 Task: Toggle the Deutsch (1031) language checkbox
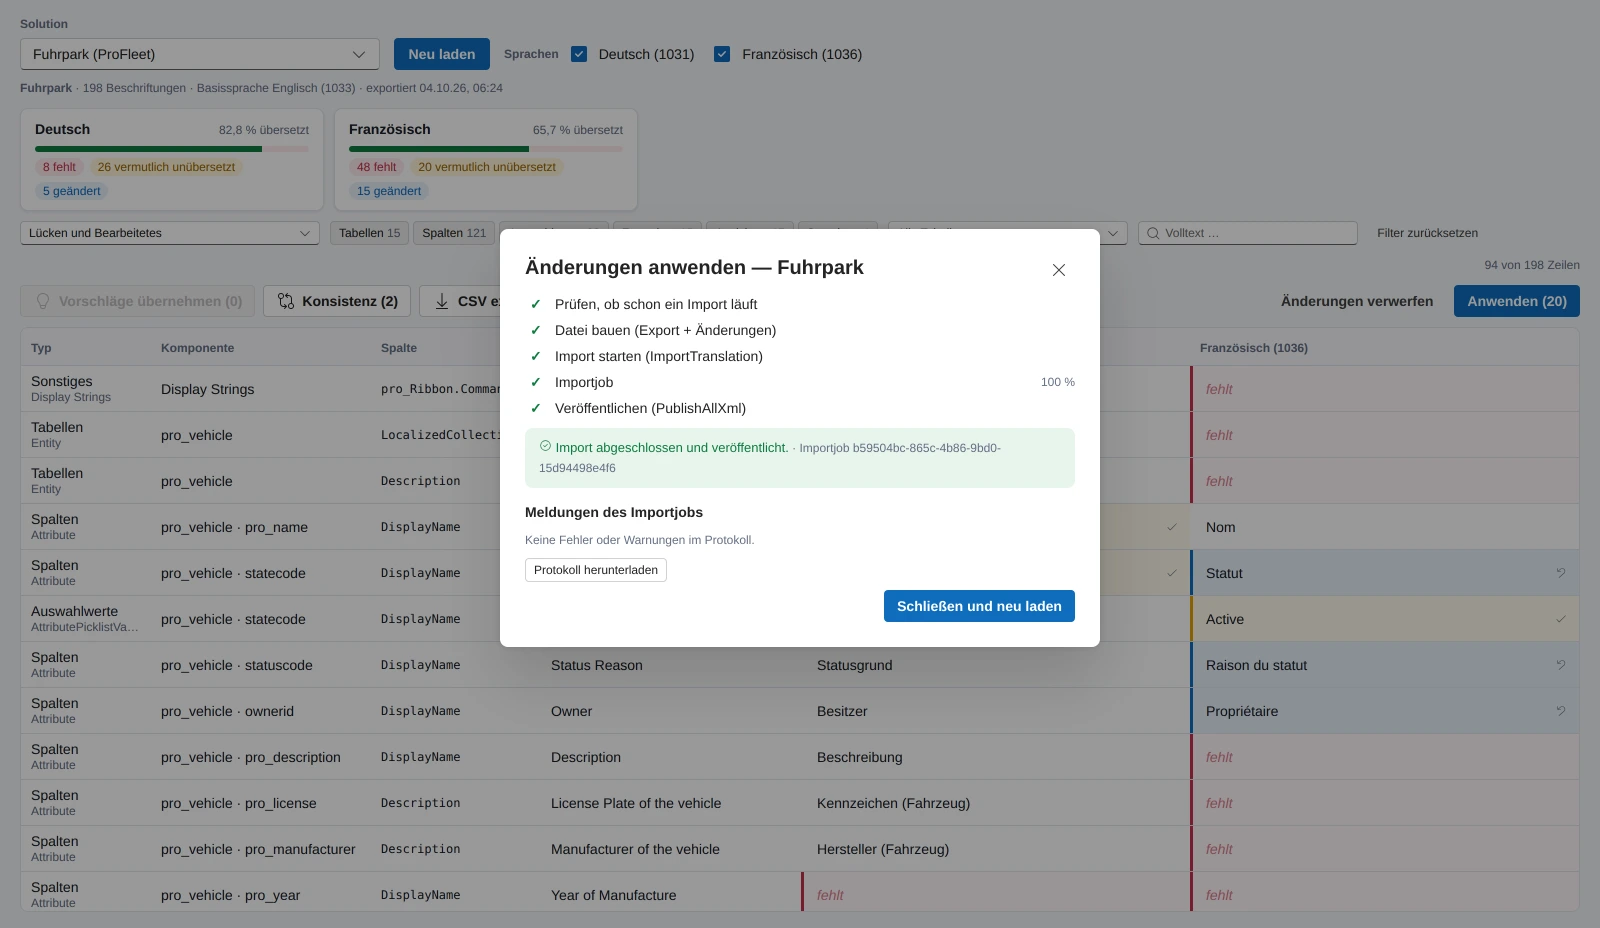point(579,54)
